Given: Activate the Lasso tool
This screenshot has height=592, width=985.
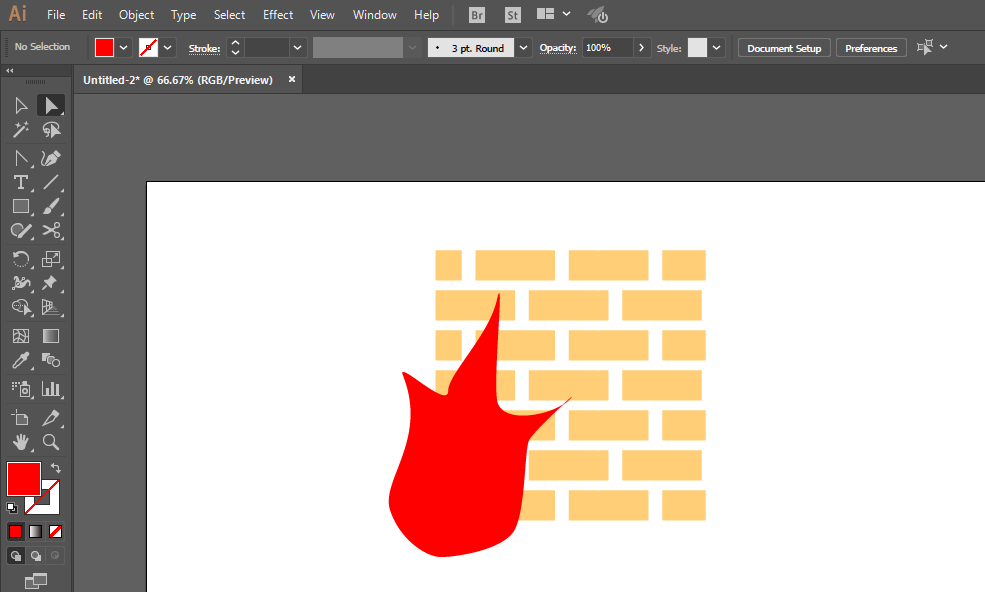Looking at the screenshot, I should pos(51,129).
